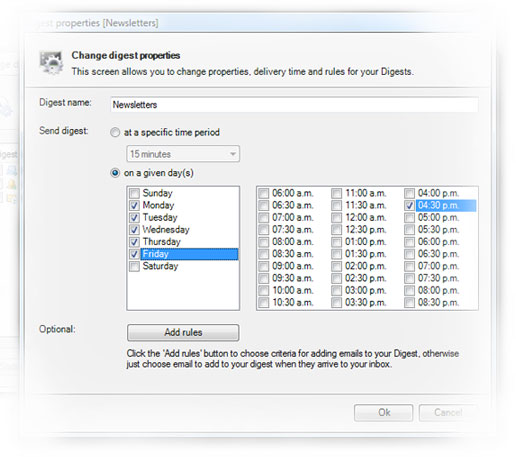Tick the 08:00 p.m. checkbox

(409, 291)
